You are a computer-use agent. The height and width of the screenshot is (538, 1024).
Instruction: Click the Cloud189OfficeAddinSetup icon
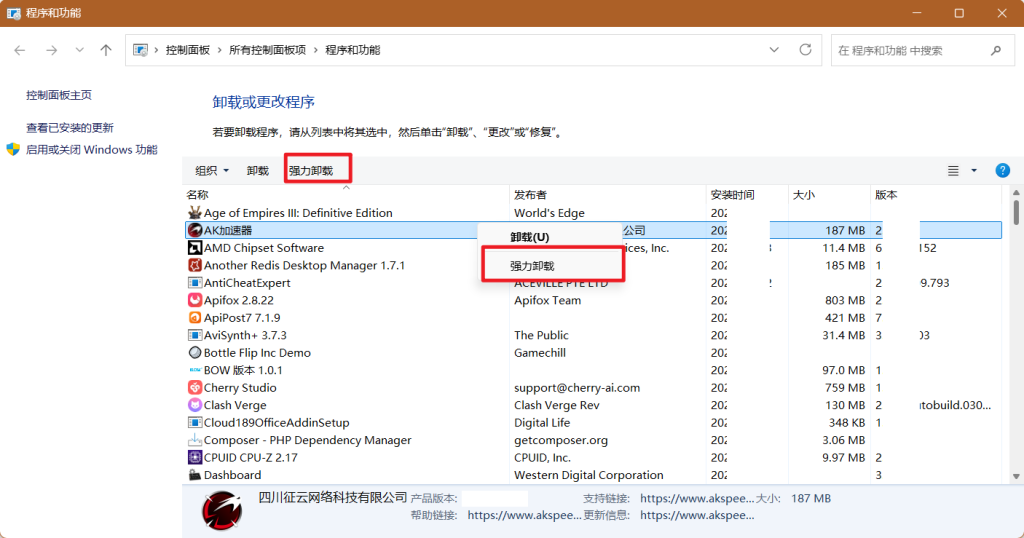(x=195, y=422)
